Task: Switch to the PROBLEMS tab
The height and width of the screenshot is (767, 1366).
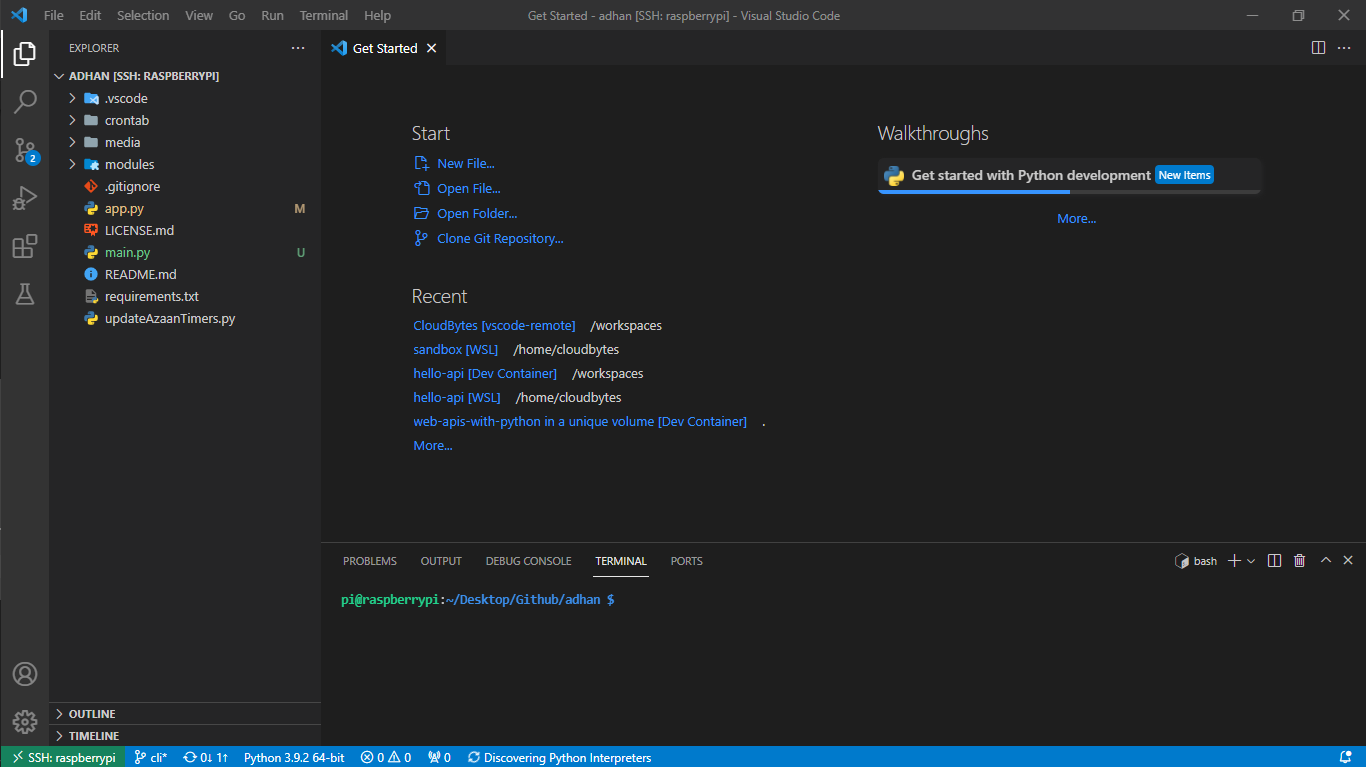Action: 369,561
